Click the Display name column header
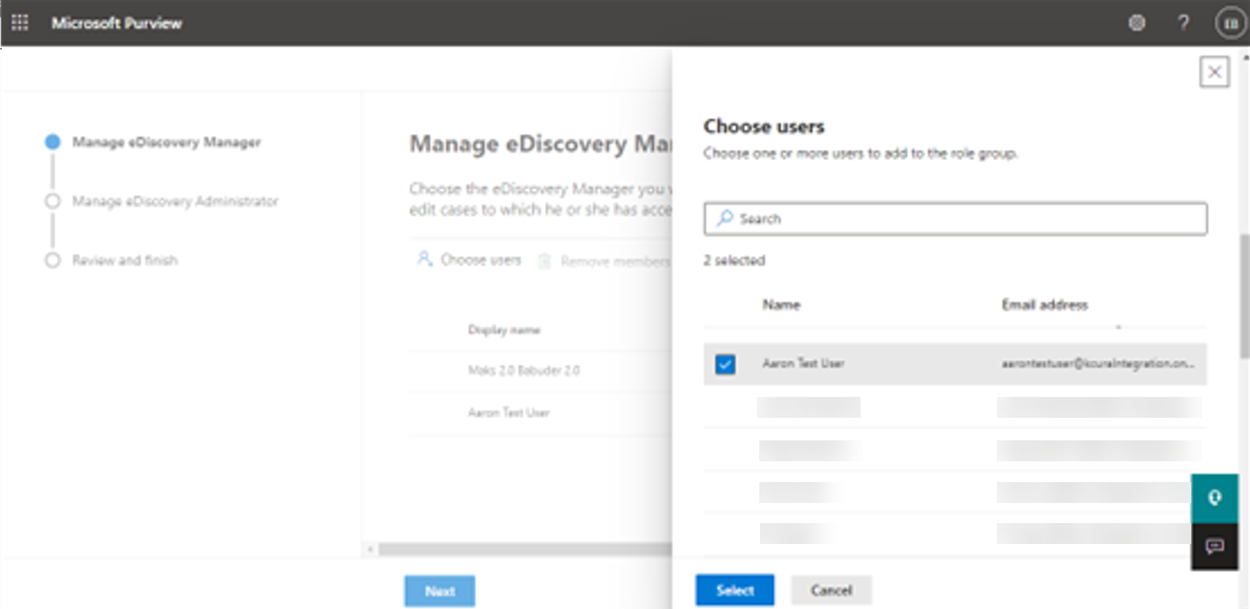Image resolution: width=1250 pixels, height=609 pixels. (x=504, y=330)
